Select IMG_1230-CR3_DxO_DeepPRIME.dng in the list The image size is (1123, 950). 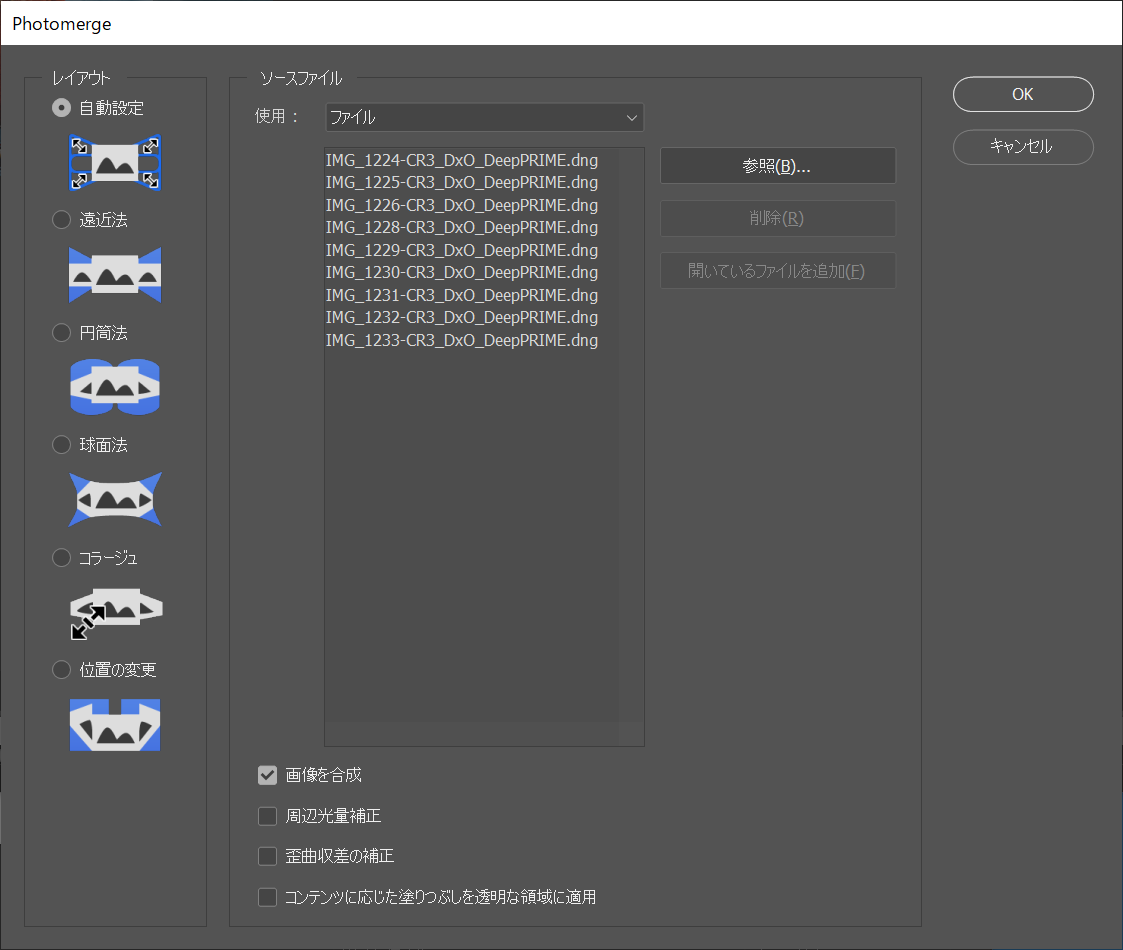pos(462,272)
